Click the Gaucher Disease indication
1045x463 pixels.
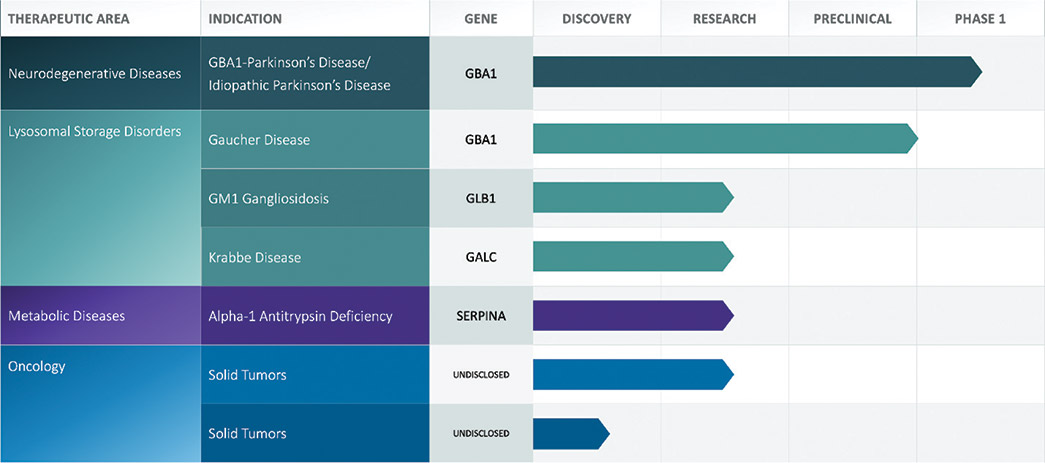click(x=259, y=140)
